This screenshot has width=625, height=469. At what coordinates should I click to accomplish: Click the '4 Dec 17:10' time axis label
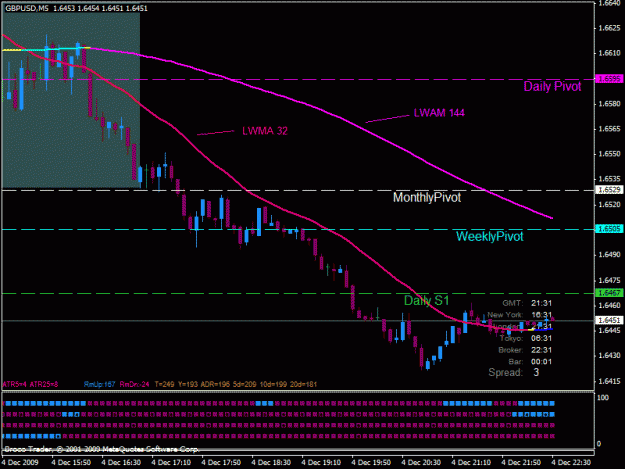171,463
